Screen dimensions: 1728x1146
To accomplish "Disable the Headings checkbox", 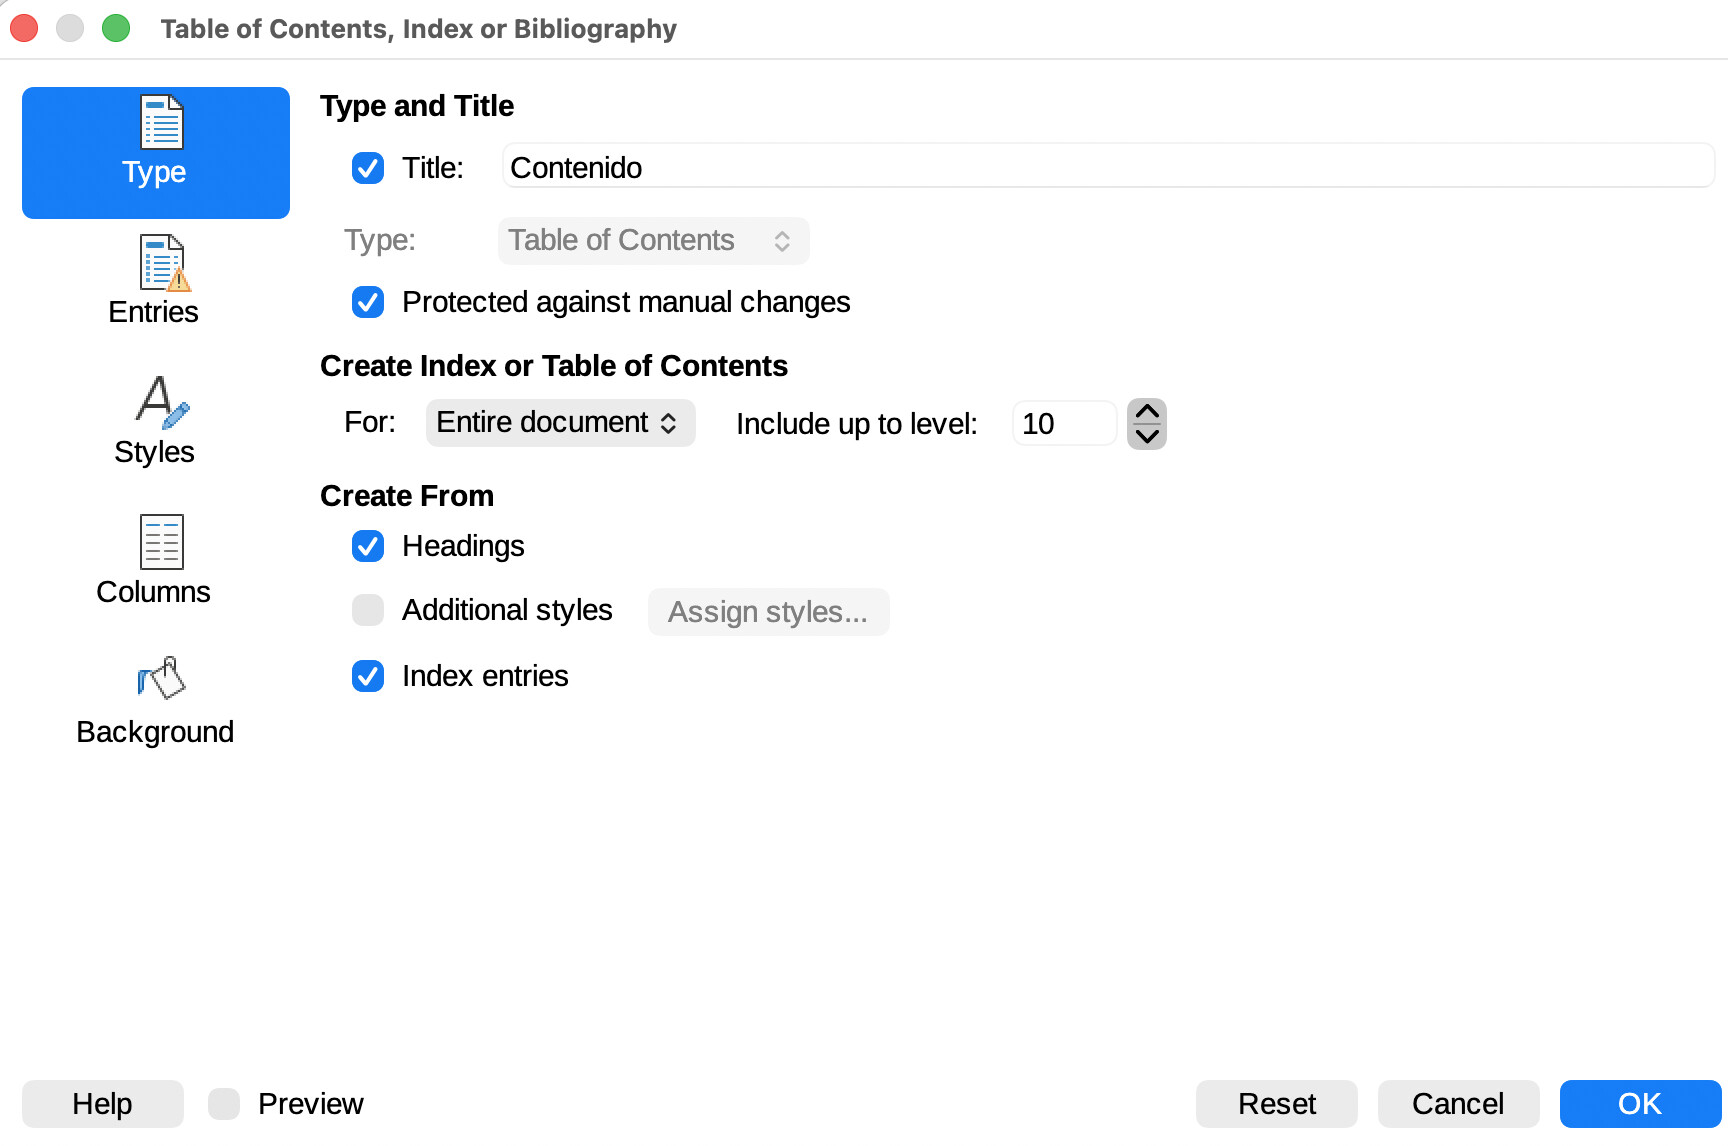I will pos(368,546).
